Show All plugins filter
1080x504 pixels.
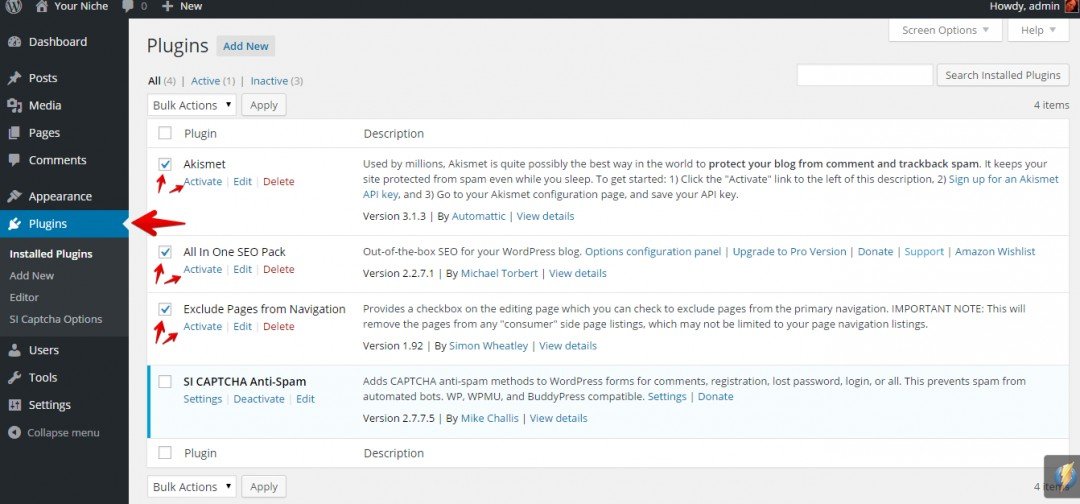(x=154, y=81)
